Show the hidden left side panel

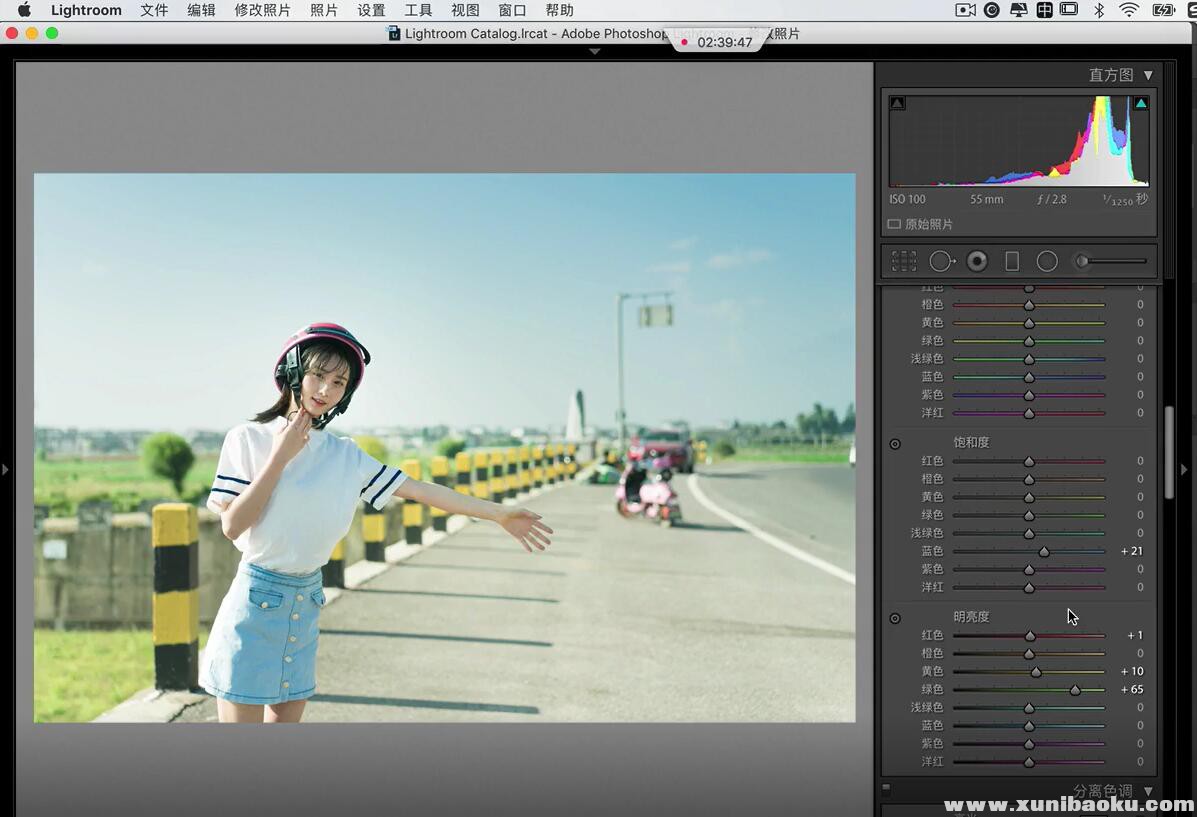pos(5,469)
